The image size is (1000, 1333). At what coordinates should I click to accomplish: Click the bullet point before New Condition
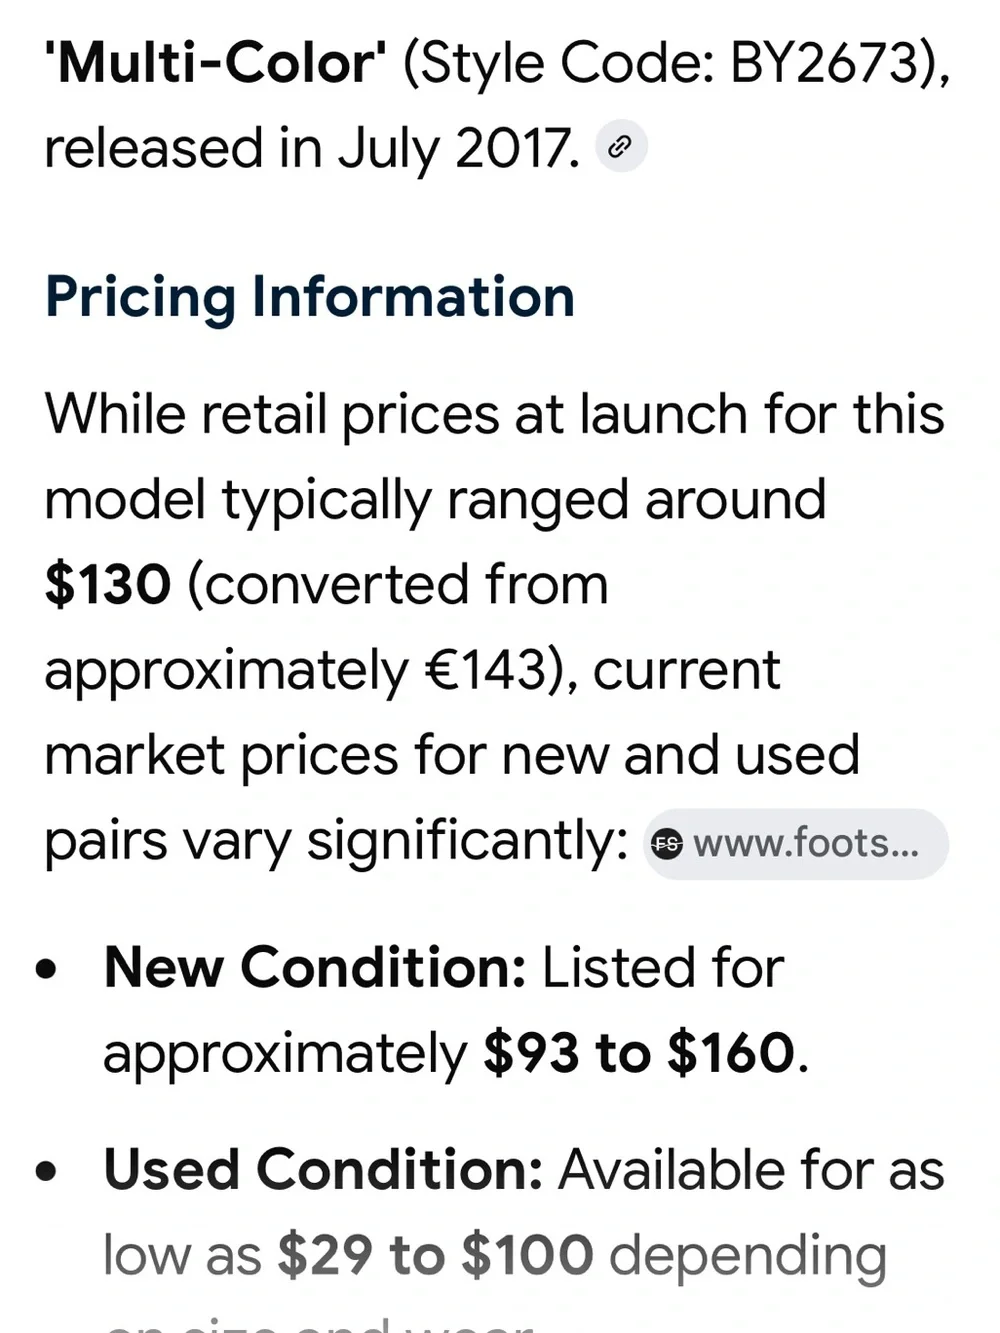46,969
